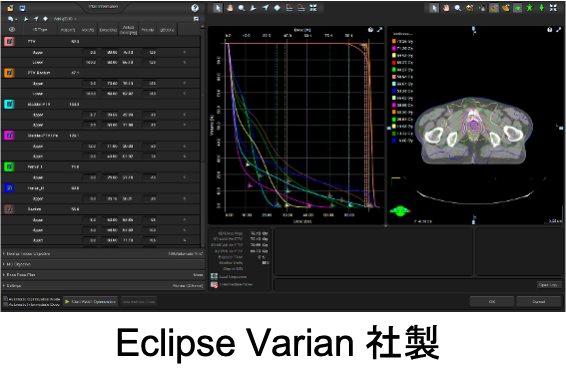Click the arrow at end of PTV Rectum Upper row
The width and height of the screenshot is (566, 389).
pos(184,83)
